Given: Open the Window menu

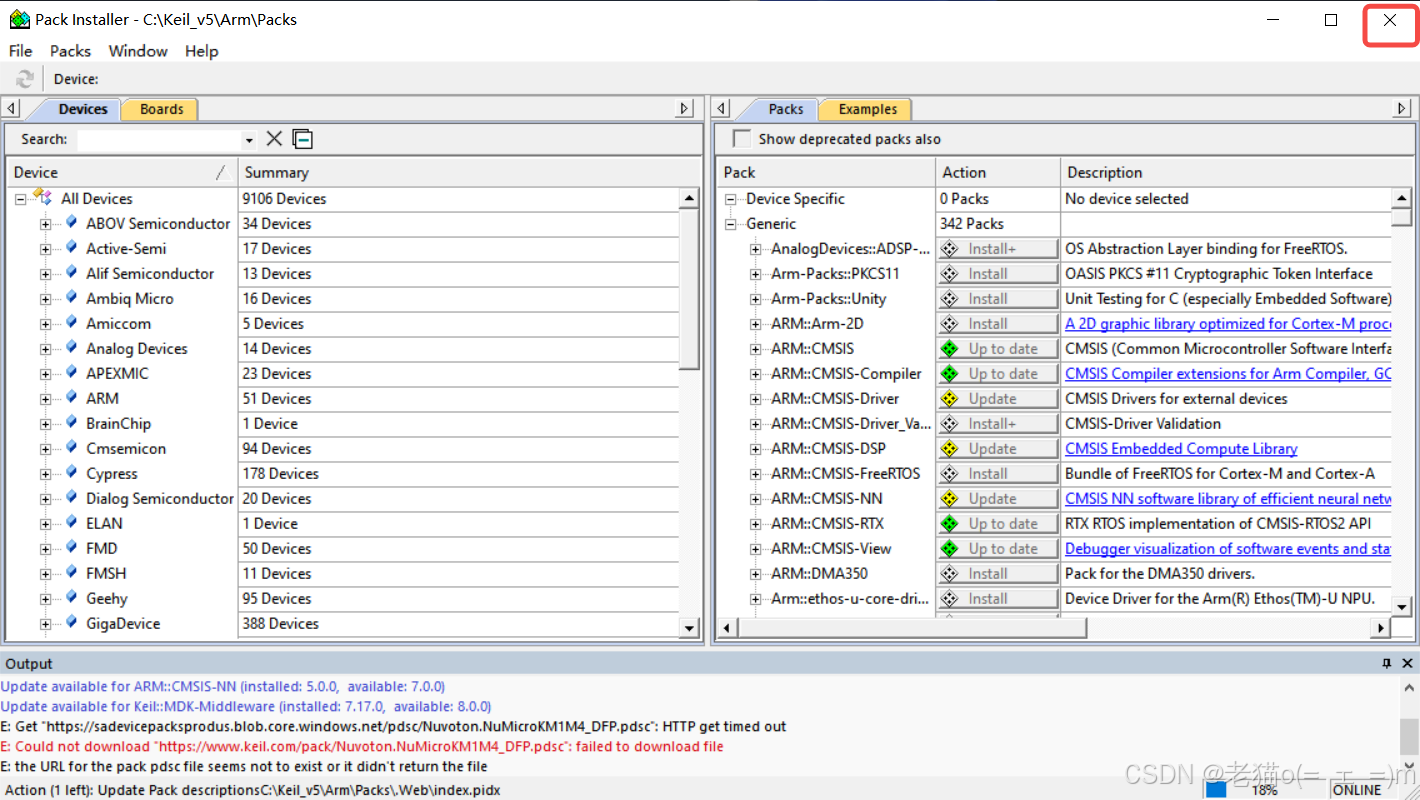Looking at the screenshot, I should click(x=138, y=51).
